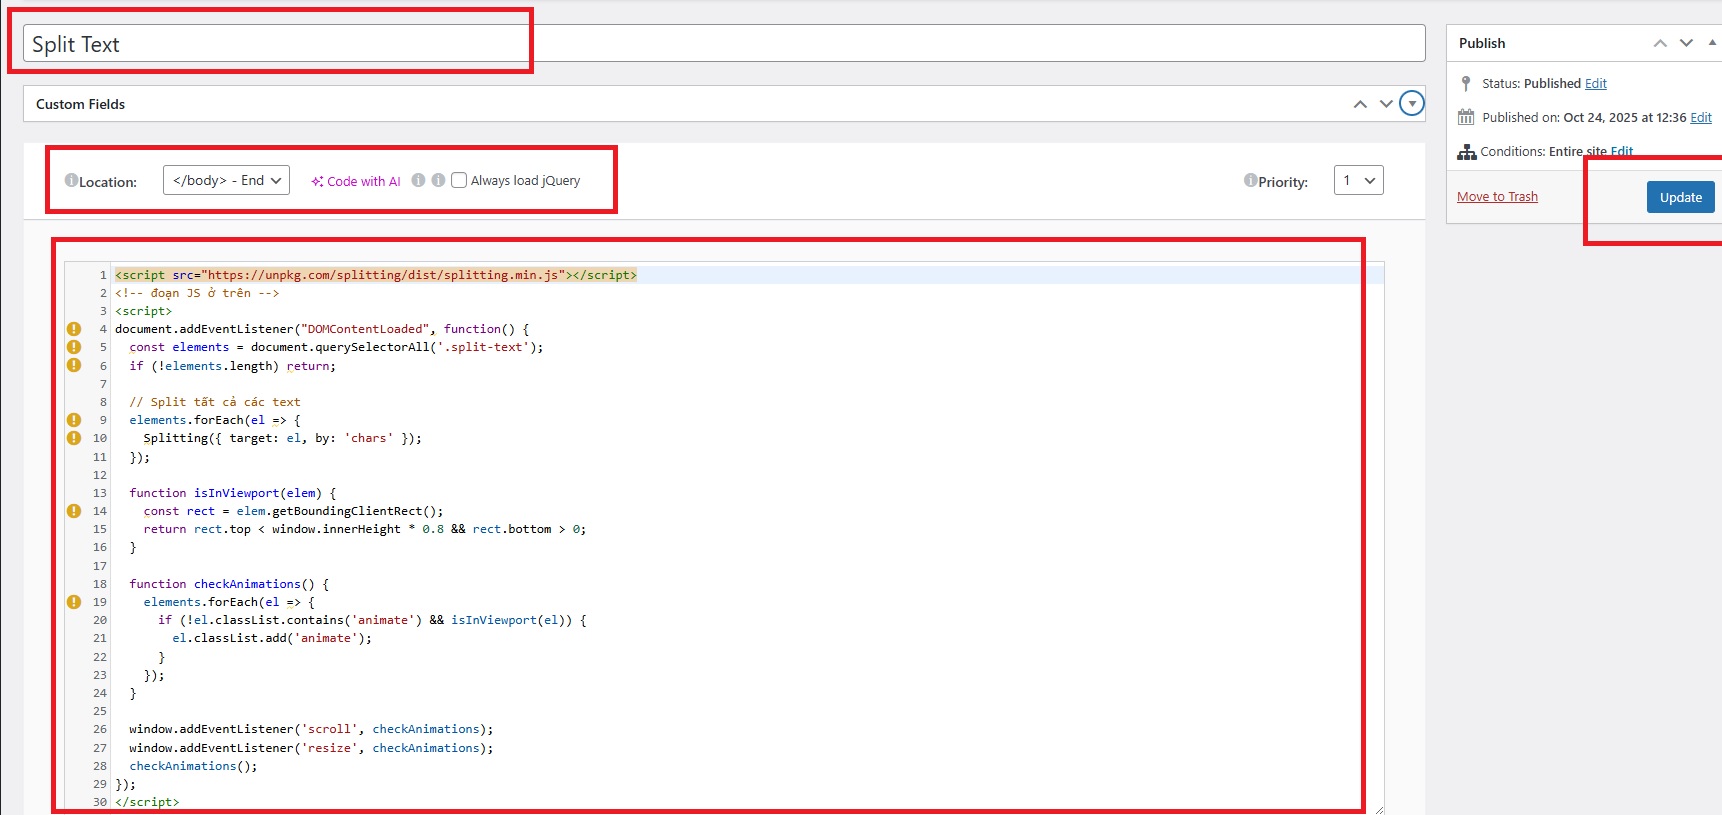The height and width of the screenshot is (815, 1722).
Task: Click the Status pin icon
Action: [x=1466, y=83]
